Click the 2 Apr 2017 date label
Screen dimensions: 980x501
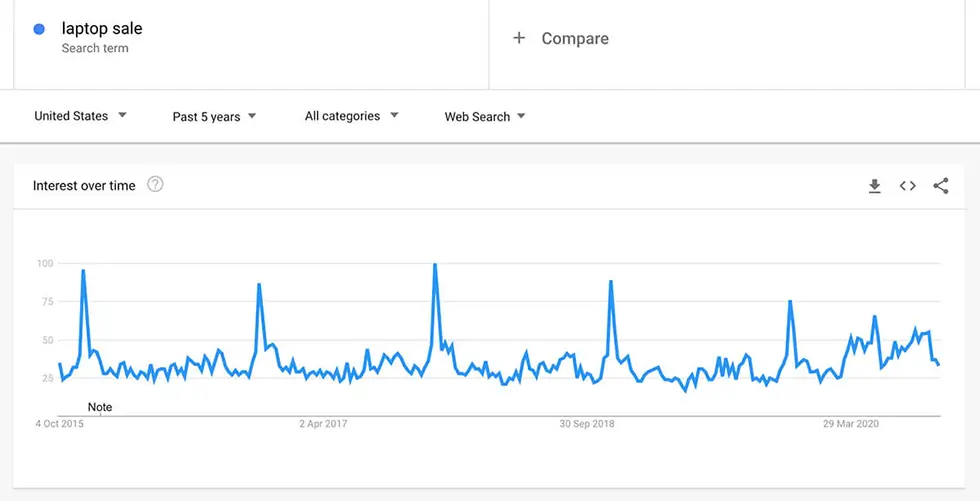coord(323,424)
